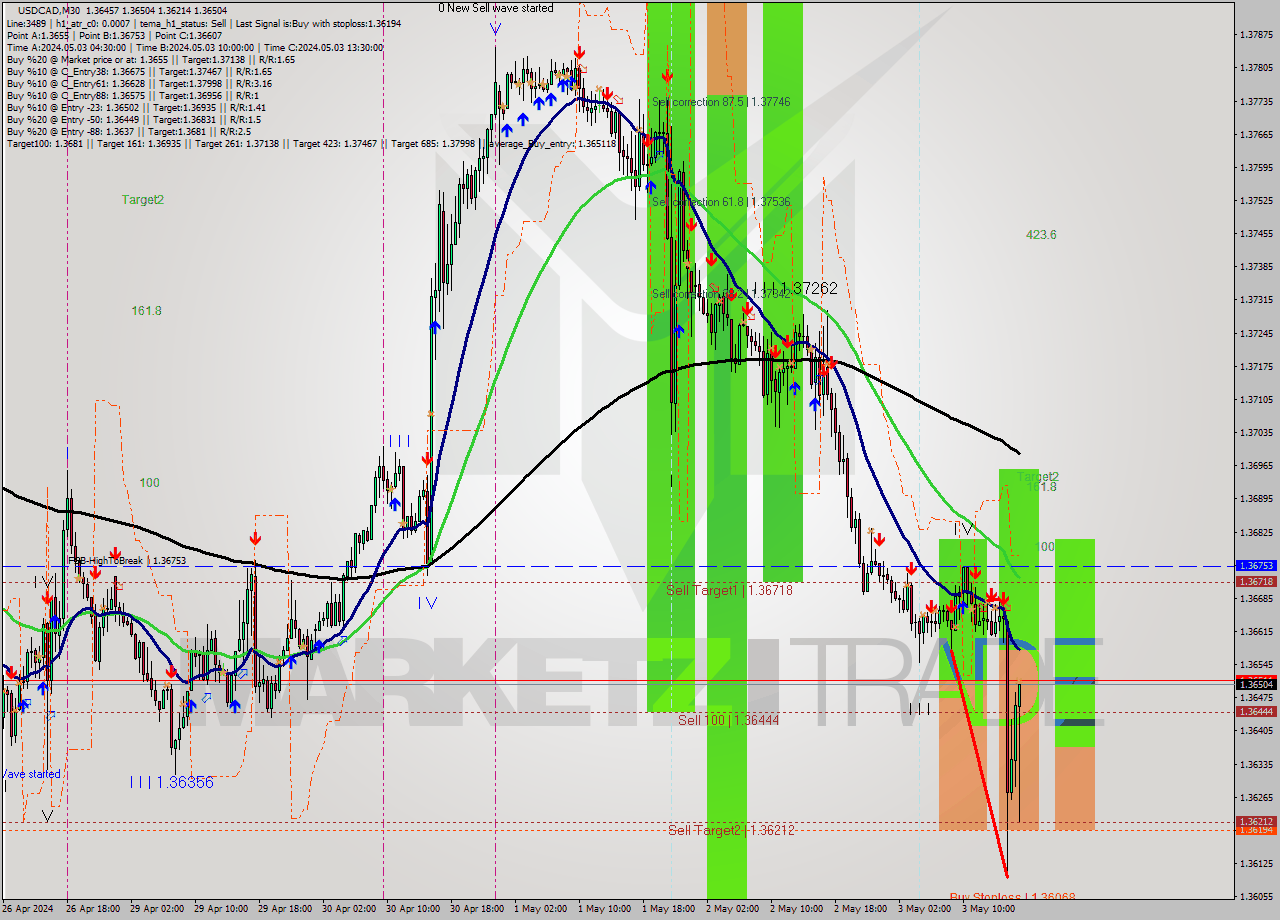Click the 1.37875 price scale value
Viewport: 1280px width, 920px height.
(x=1255, y=35)
